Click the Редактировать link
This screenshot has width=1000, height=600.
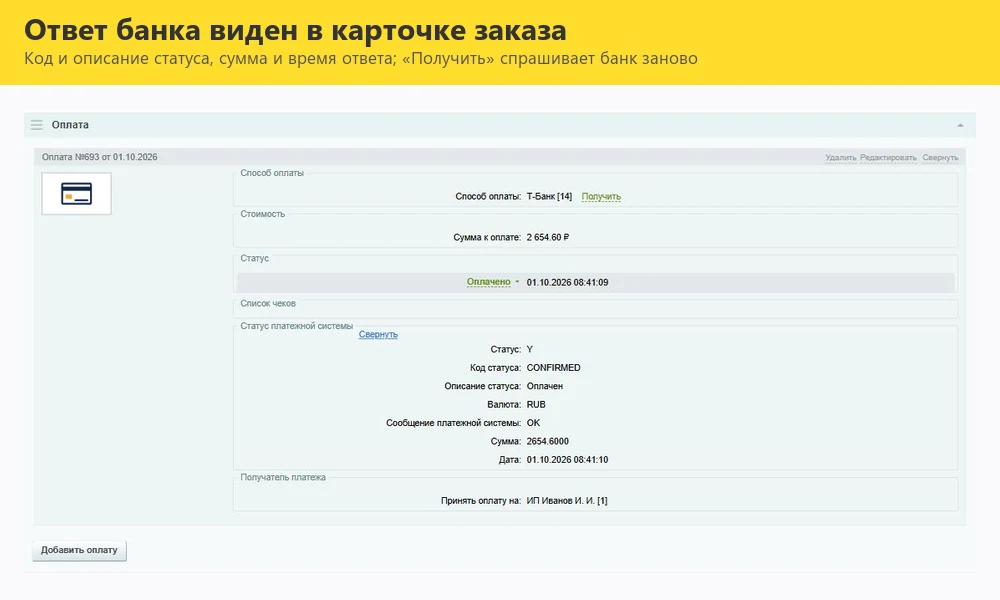click(x=888, y=157)
